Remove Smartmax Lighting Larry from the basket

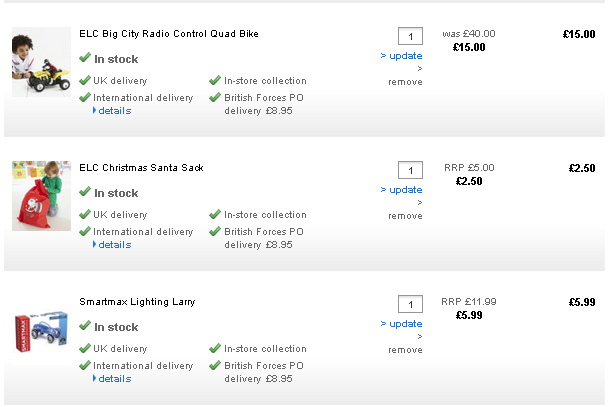pos(405,350)
